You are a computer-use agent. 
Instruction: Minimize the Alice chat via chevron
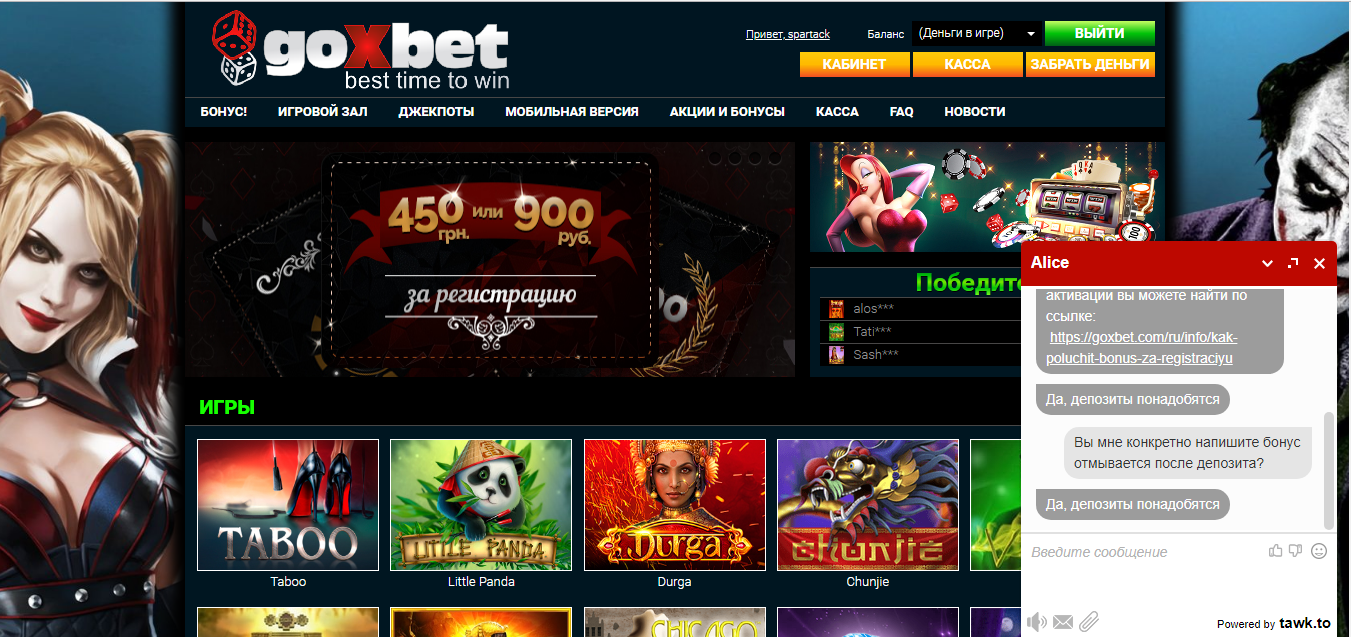point(1267,264)
